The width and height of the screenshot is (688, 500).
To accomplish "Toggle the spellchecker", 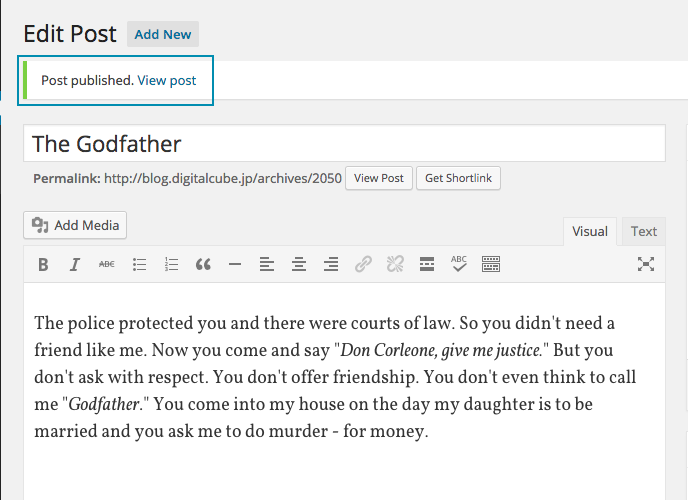I will click(x=459, y=265).
